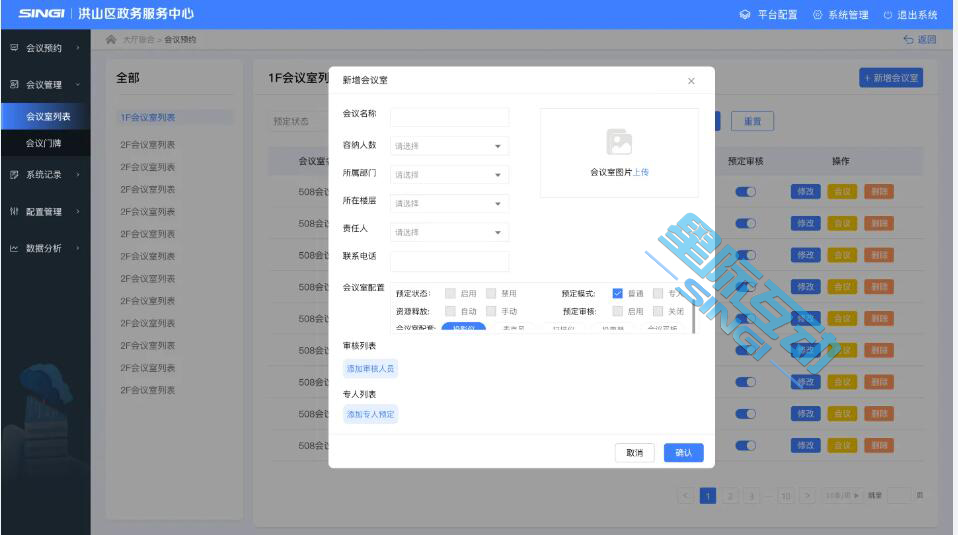The width and height of the screenshot is (958, 535).
Task: Click 确认 to confirm new room
Action: click(684, 453)
